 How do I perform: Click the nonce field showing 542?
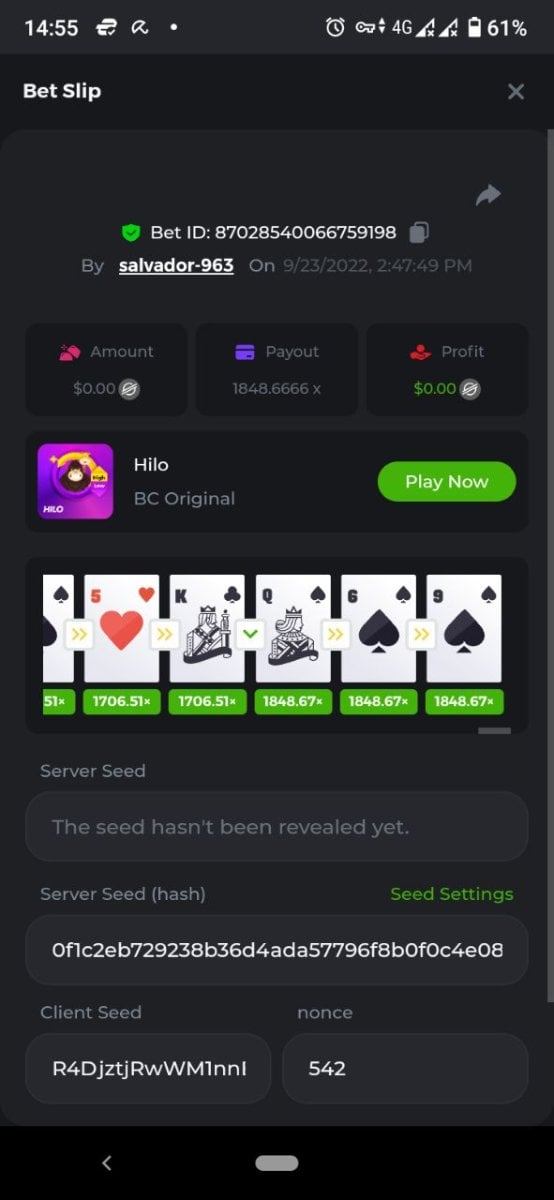(x=405, y=1069)
